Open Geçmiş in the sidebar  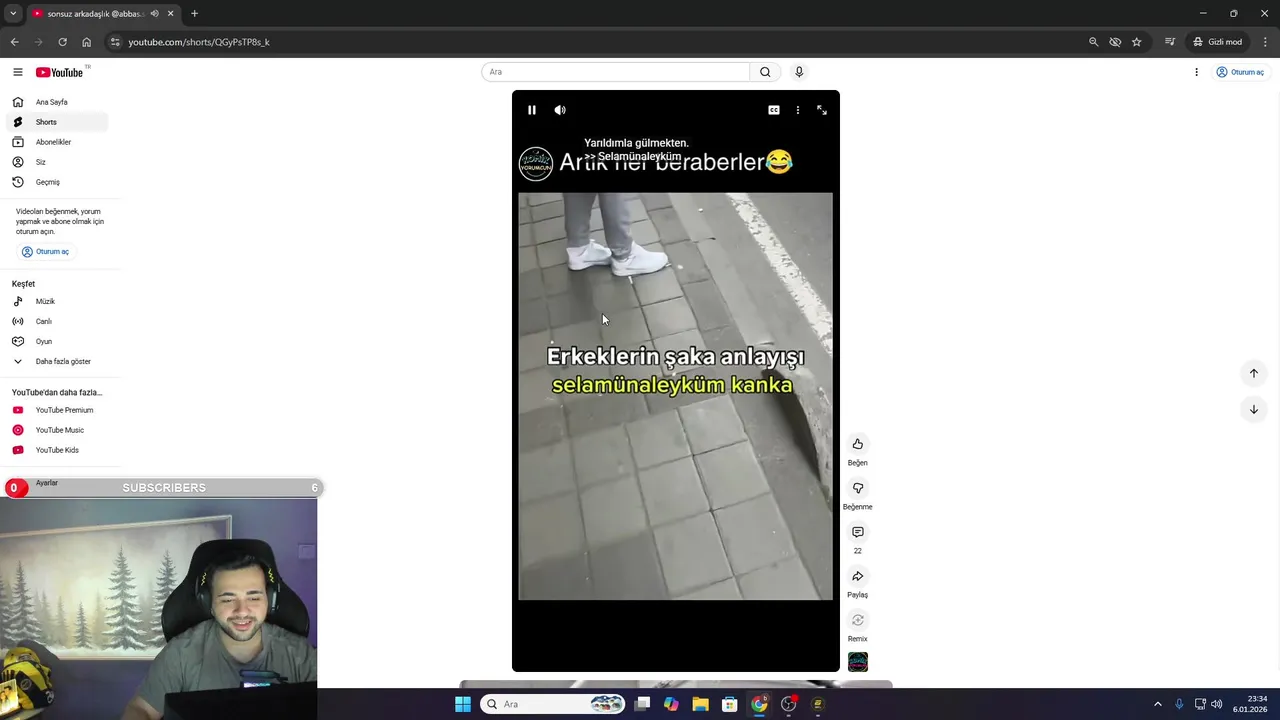(56, 182)
